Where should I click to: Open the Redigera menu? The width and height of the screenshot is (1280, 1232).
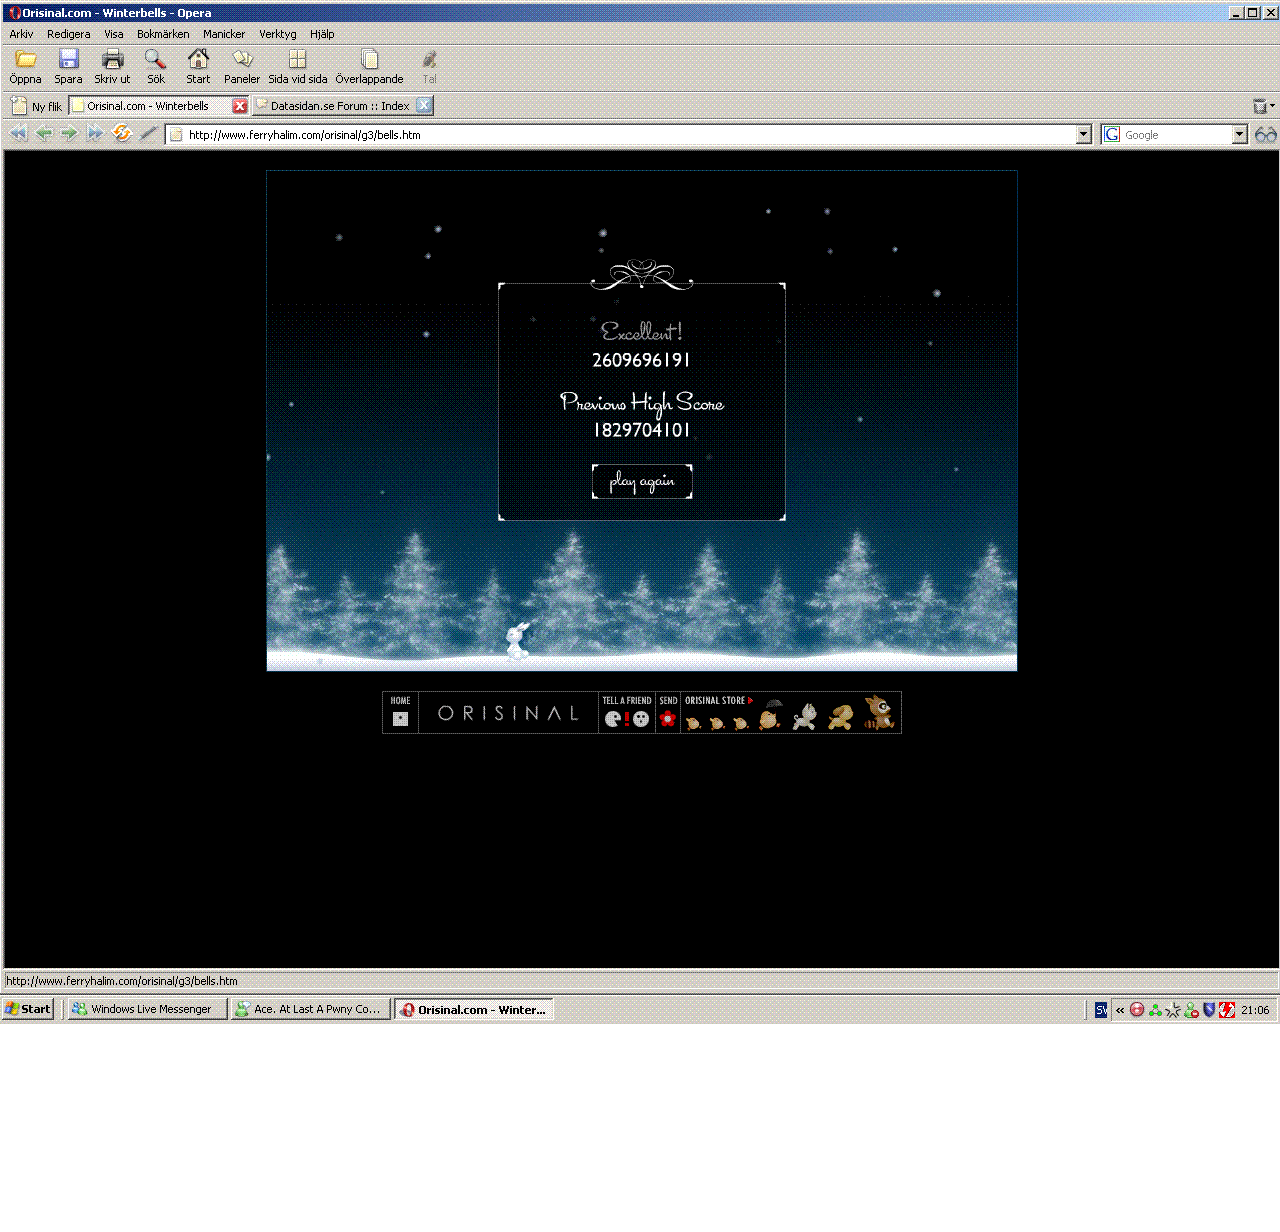pos(68,34)
